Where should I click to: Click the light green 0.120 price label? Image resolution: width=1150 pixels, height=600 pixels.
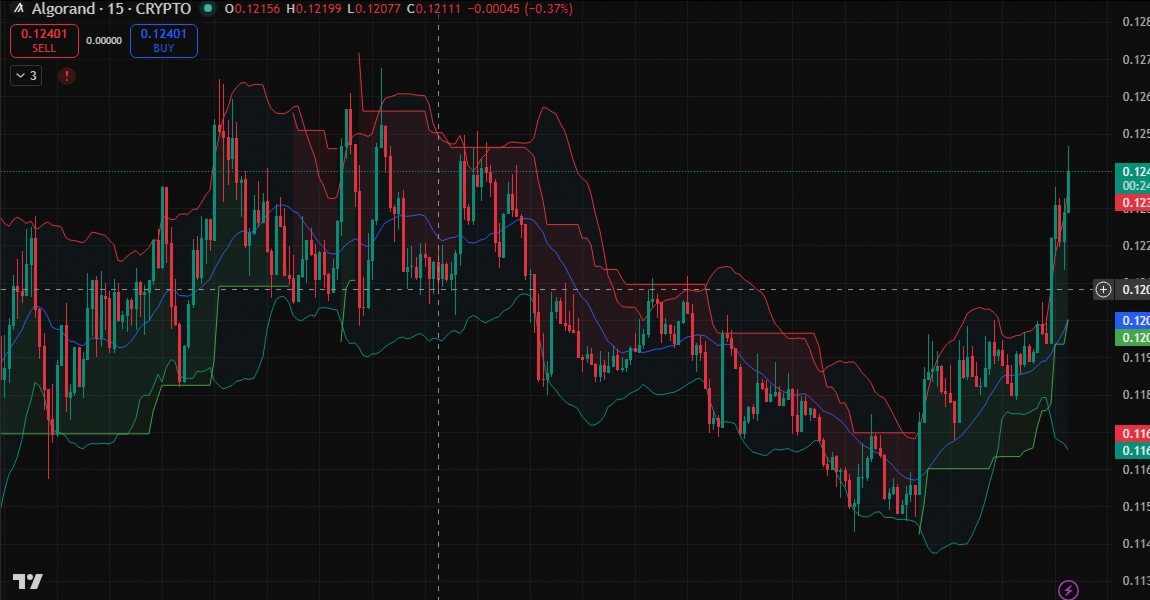tap(1132, 337)
